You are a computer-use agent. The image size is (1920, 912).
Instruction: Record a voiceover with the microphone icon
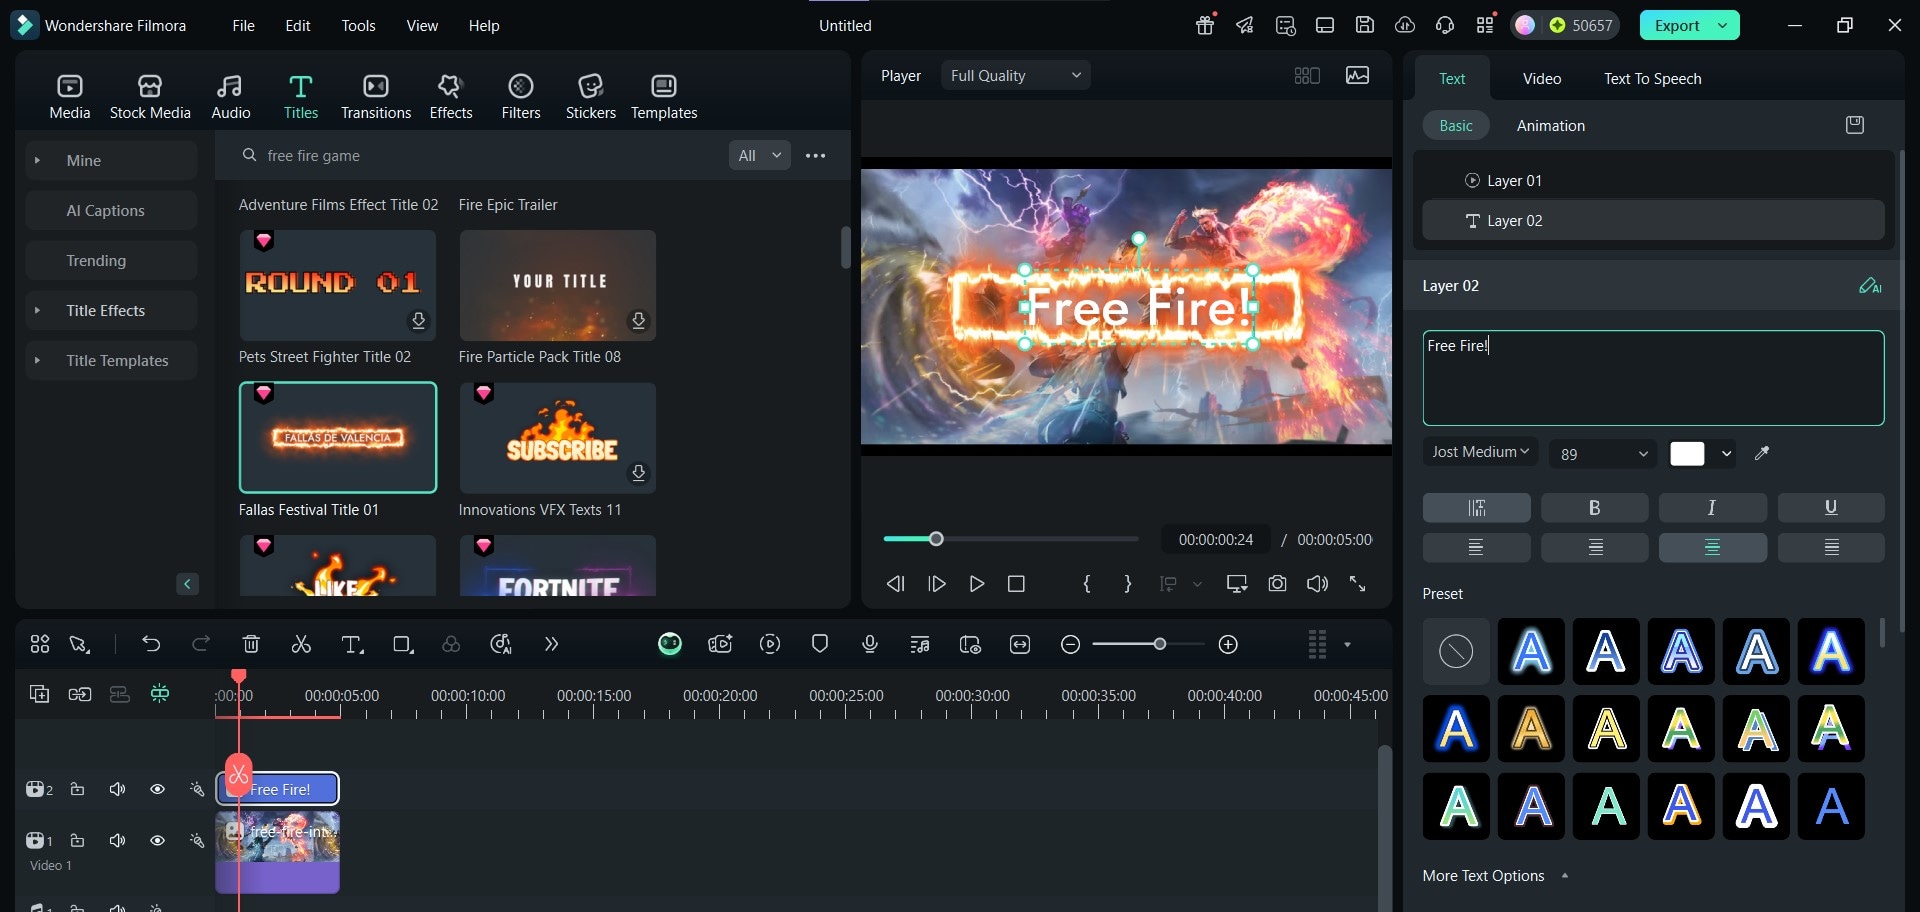tap(870, 645)
